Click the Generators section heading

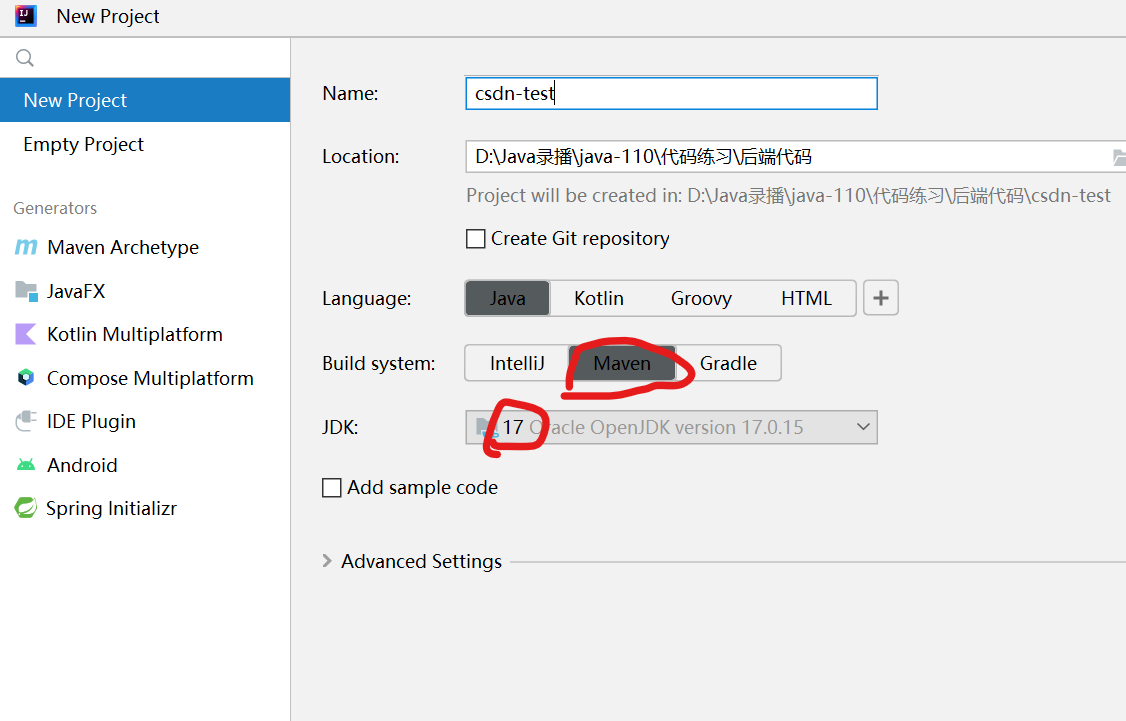tap(55, 208)
